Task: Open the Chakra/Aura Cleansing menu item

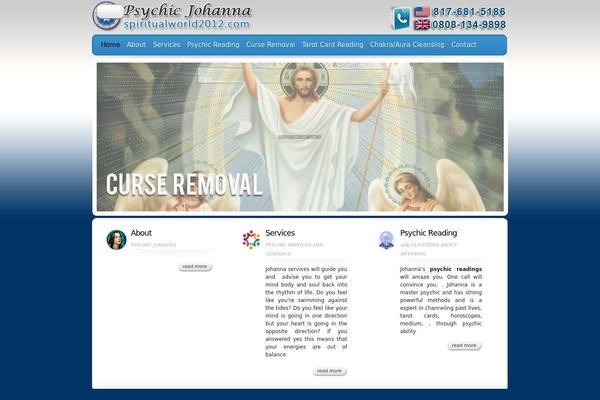Action: [407, 45]
